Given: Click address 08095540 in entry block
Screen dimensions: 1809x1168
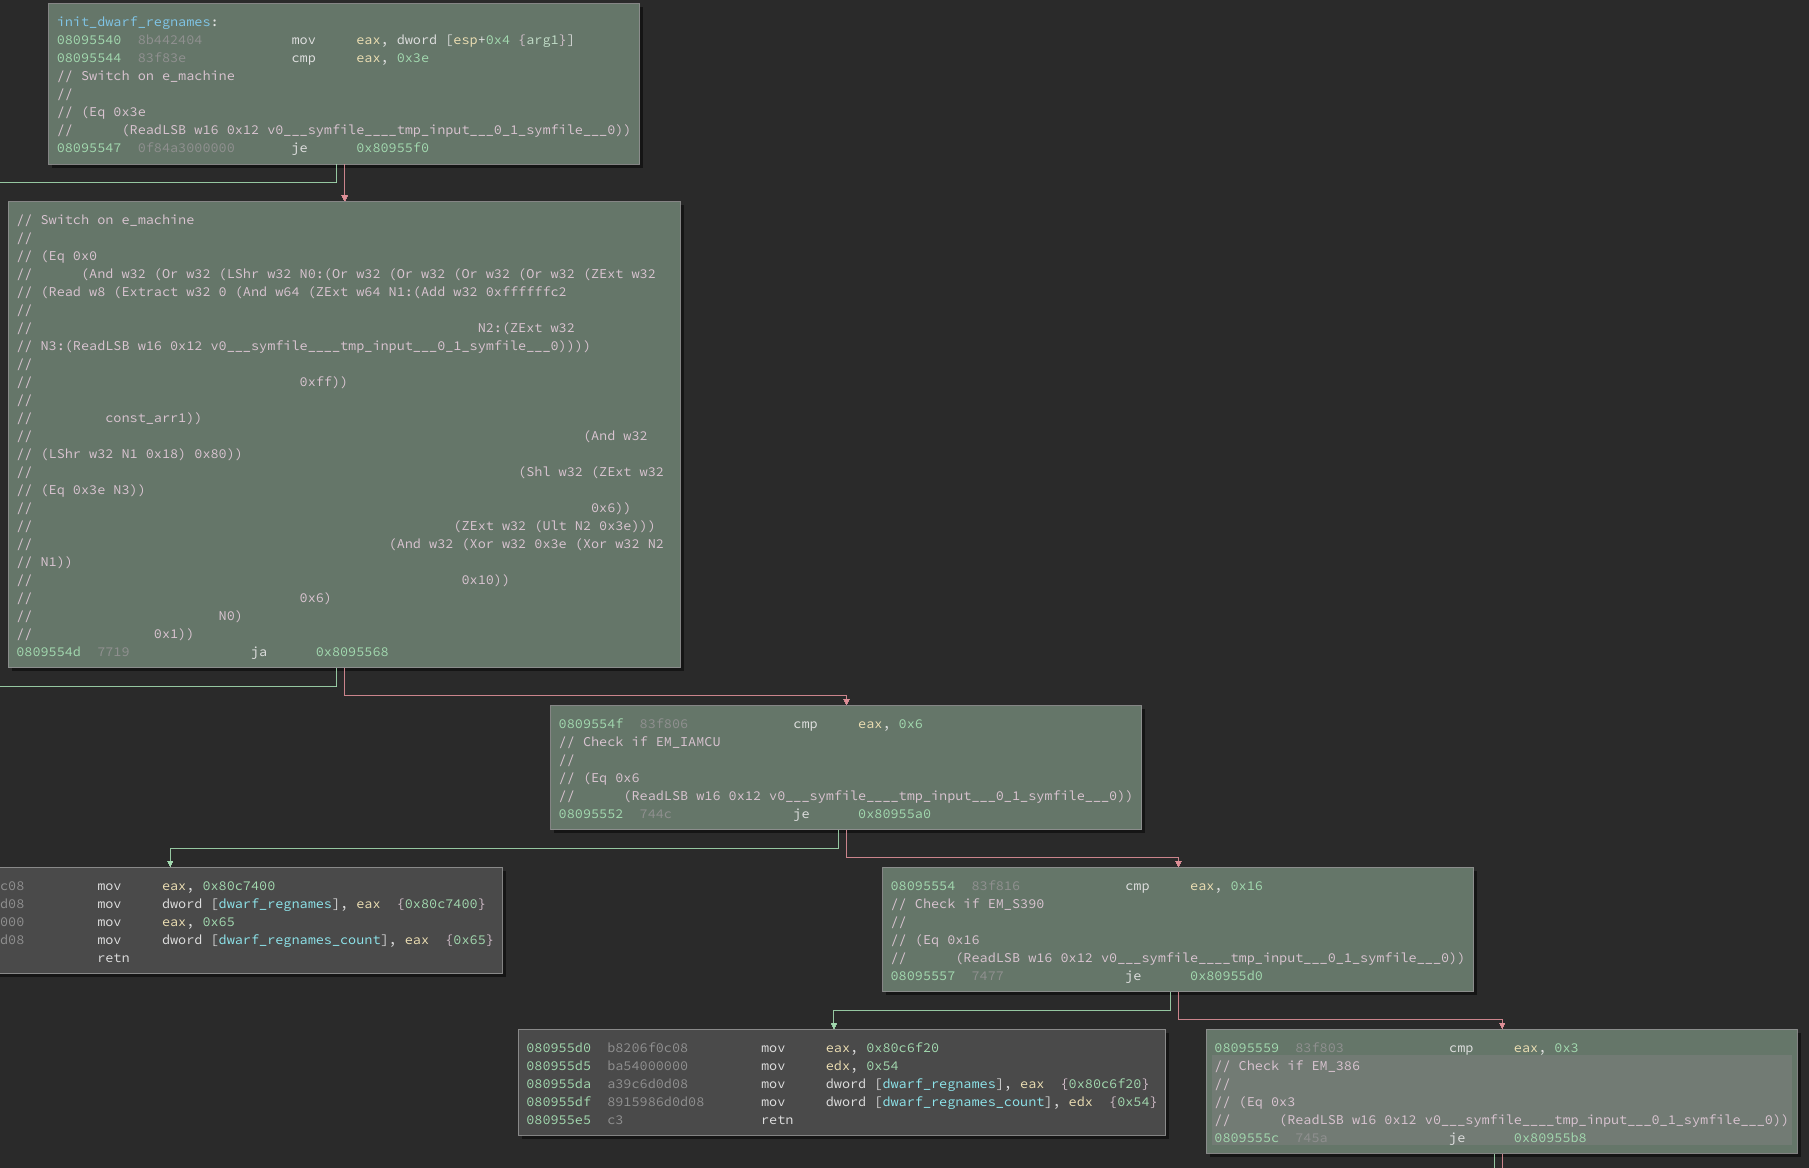Looking at the screenshot, I should click(89, 39).
